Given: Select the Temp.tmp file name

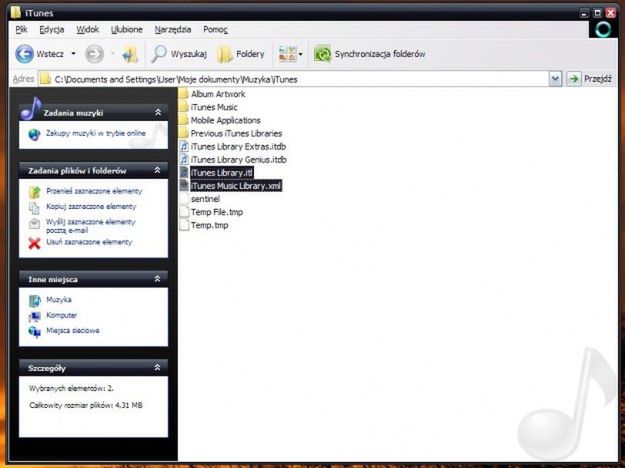Looking at the screenshot, I should tap(210, 225).
